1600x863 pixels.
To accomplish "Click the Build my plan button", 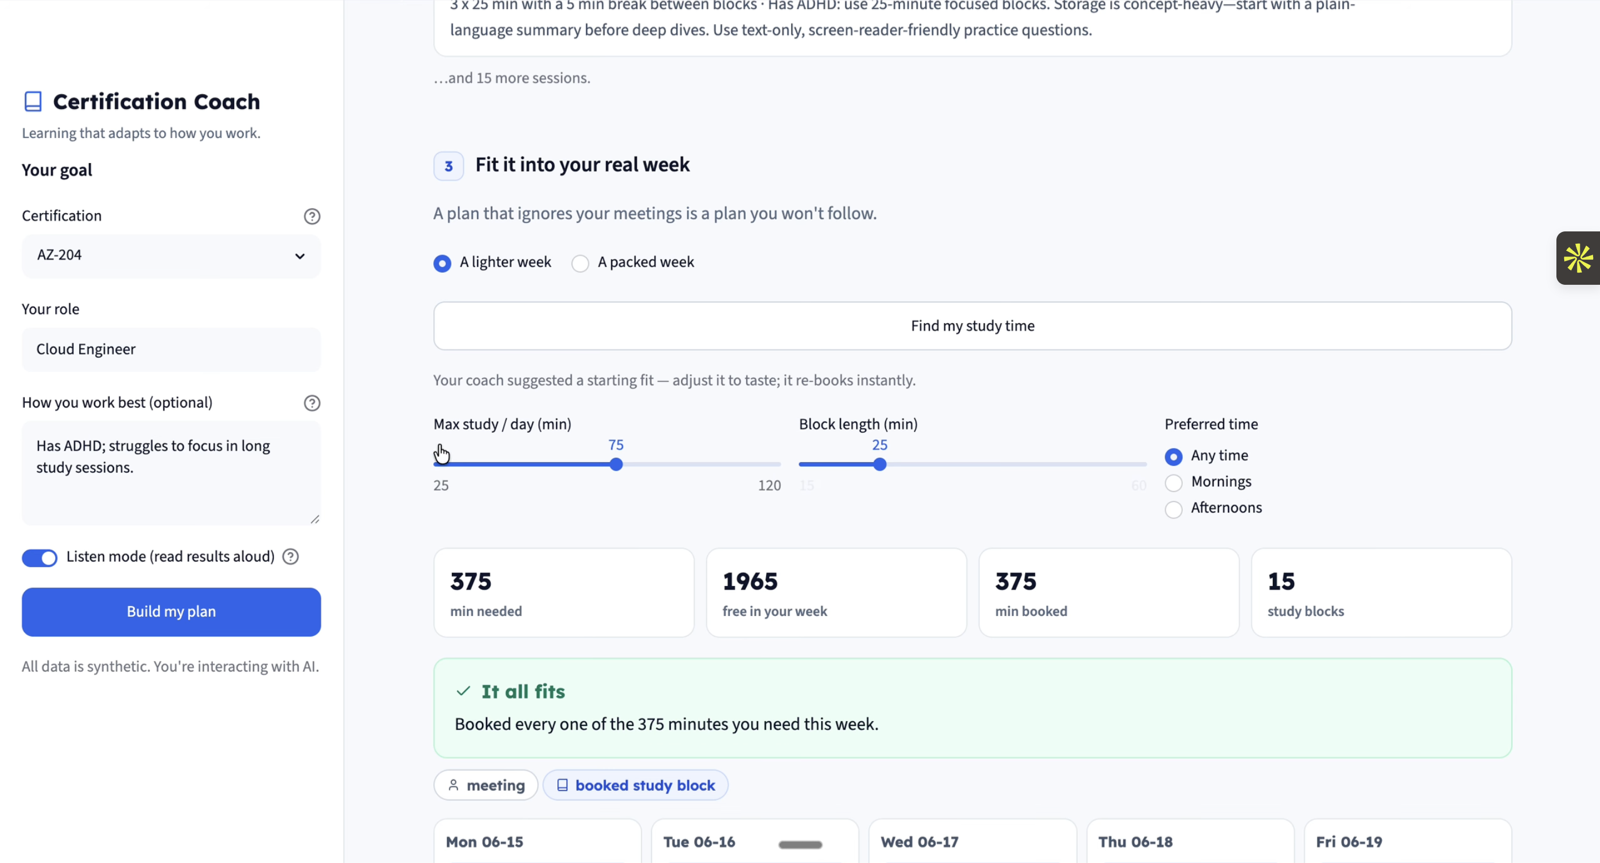I will (171, 612).
